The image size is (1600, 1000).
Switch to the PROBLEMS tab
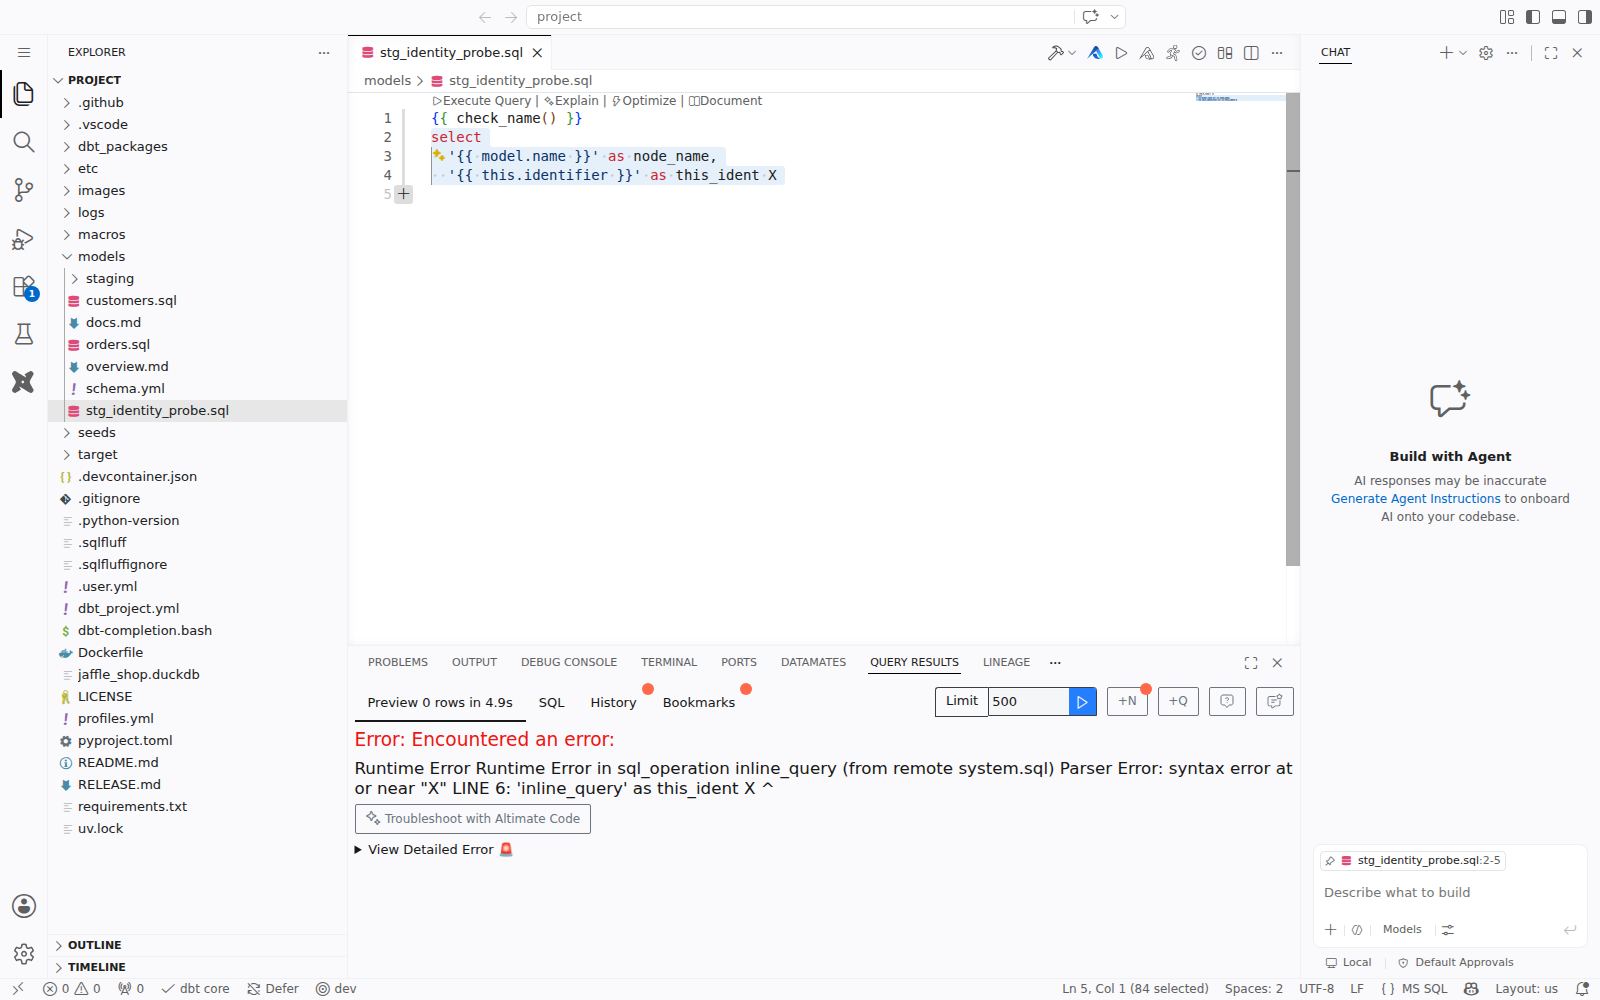[398, 663]
